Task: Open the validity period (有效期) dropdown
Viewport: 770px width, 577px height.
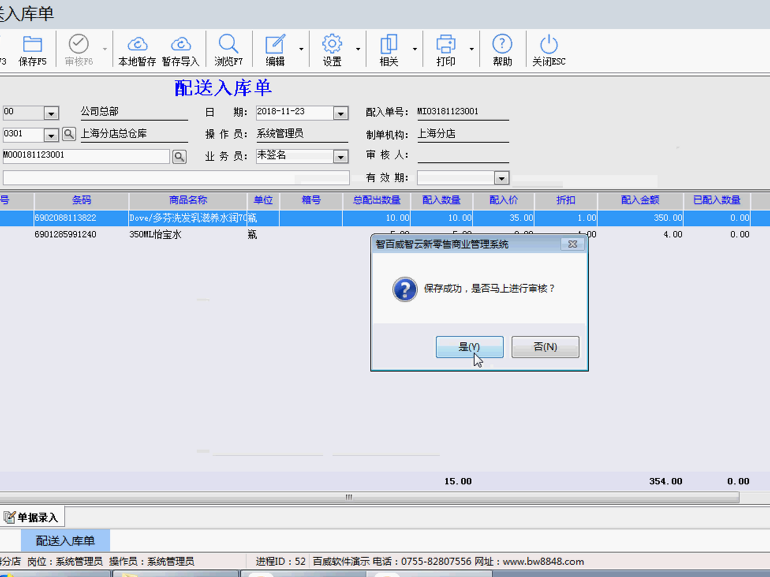Action: pos(502,178)
